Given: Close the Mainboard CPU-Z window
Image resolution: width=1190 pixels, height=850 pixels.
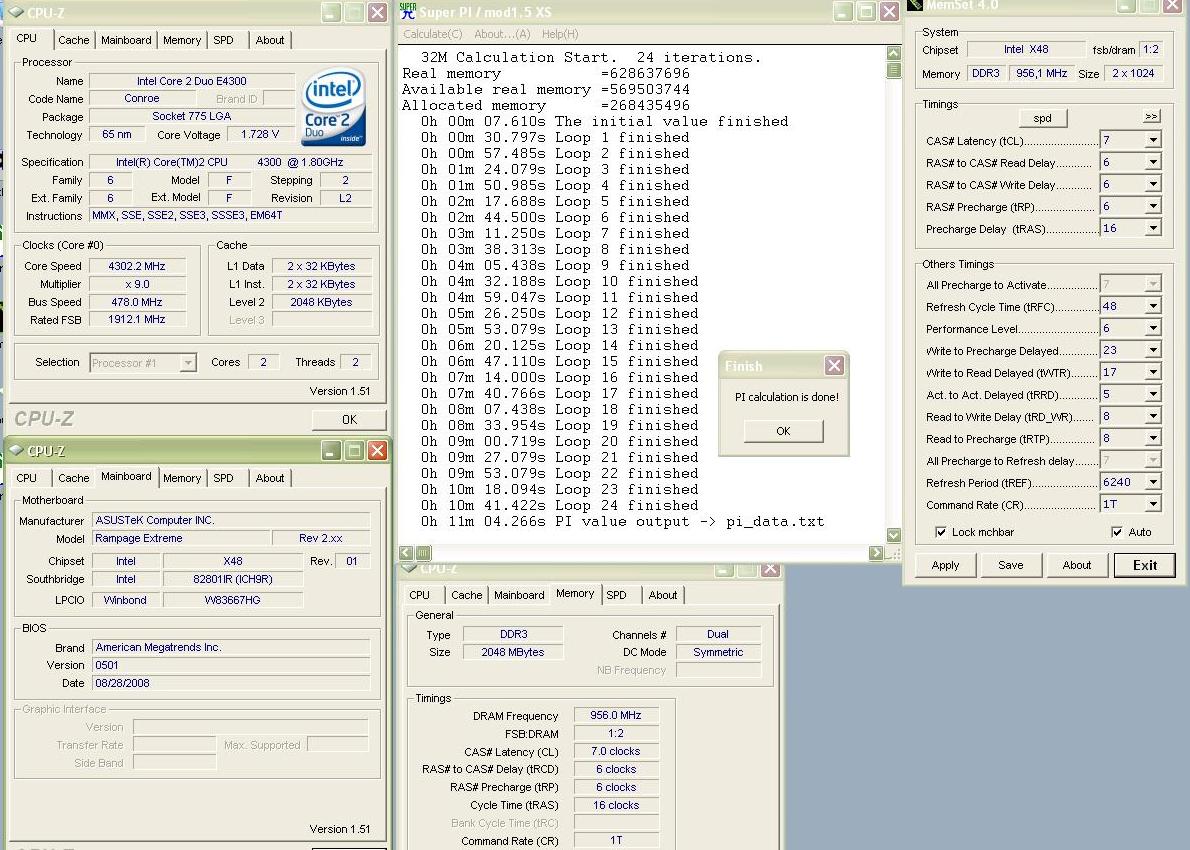Looking at the screenshot, I should (377, 451).
